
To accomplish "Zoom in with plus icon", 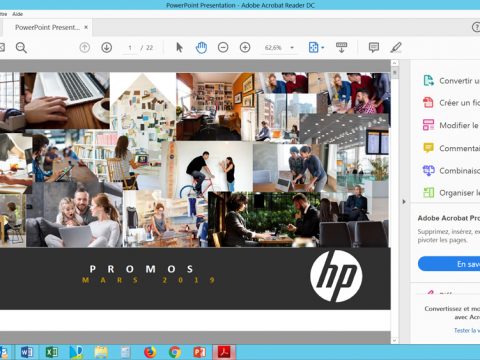I will click(245, 48).
